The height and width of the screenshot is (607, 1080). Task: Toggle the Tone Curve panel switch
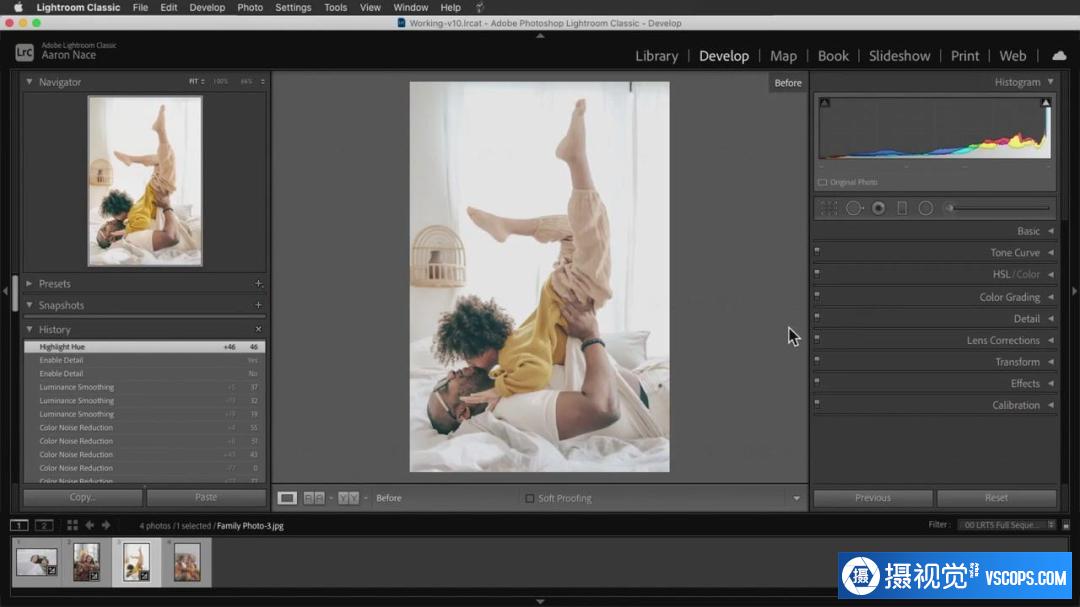(x=817, y=252)
